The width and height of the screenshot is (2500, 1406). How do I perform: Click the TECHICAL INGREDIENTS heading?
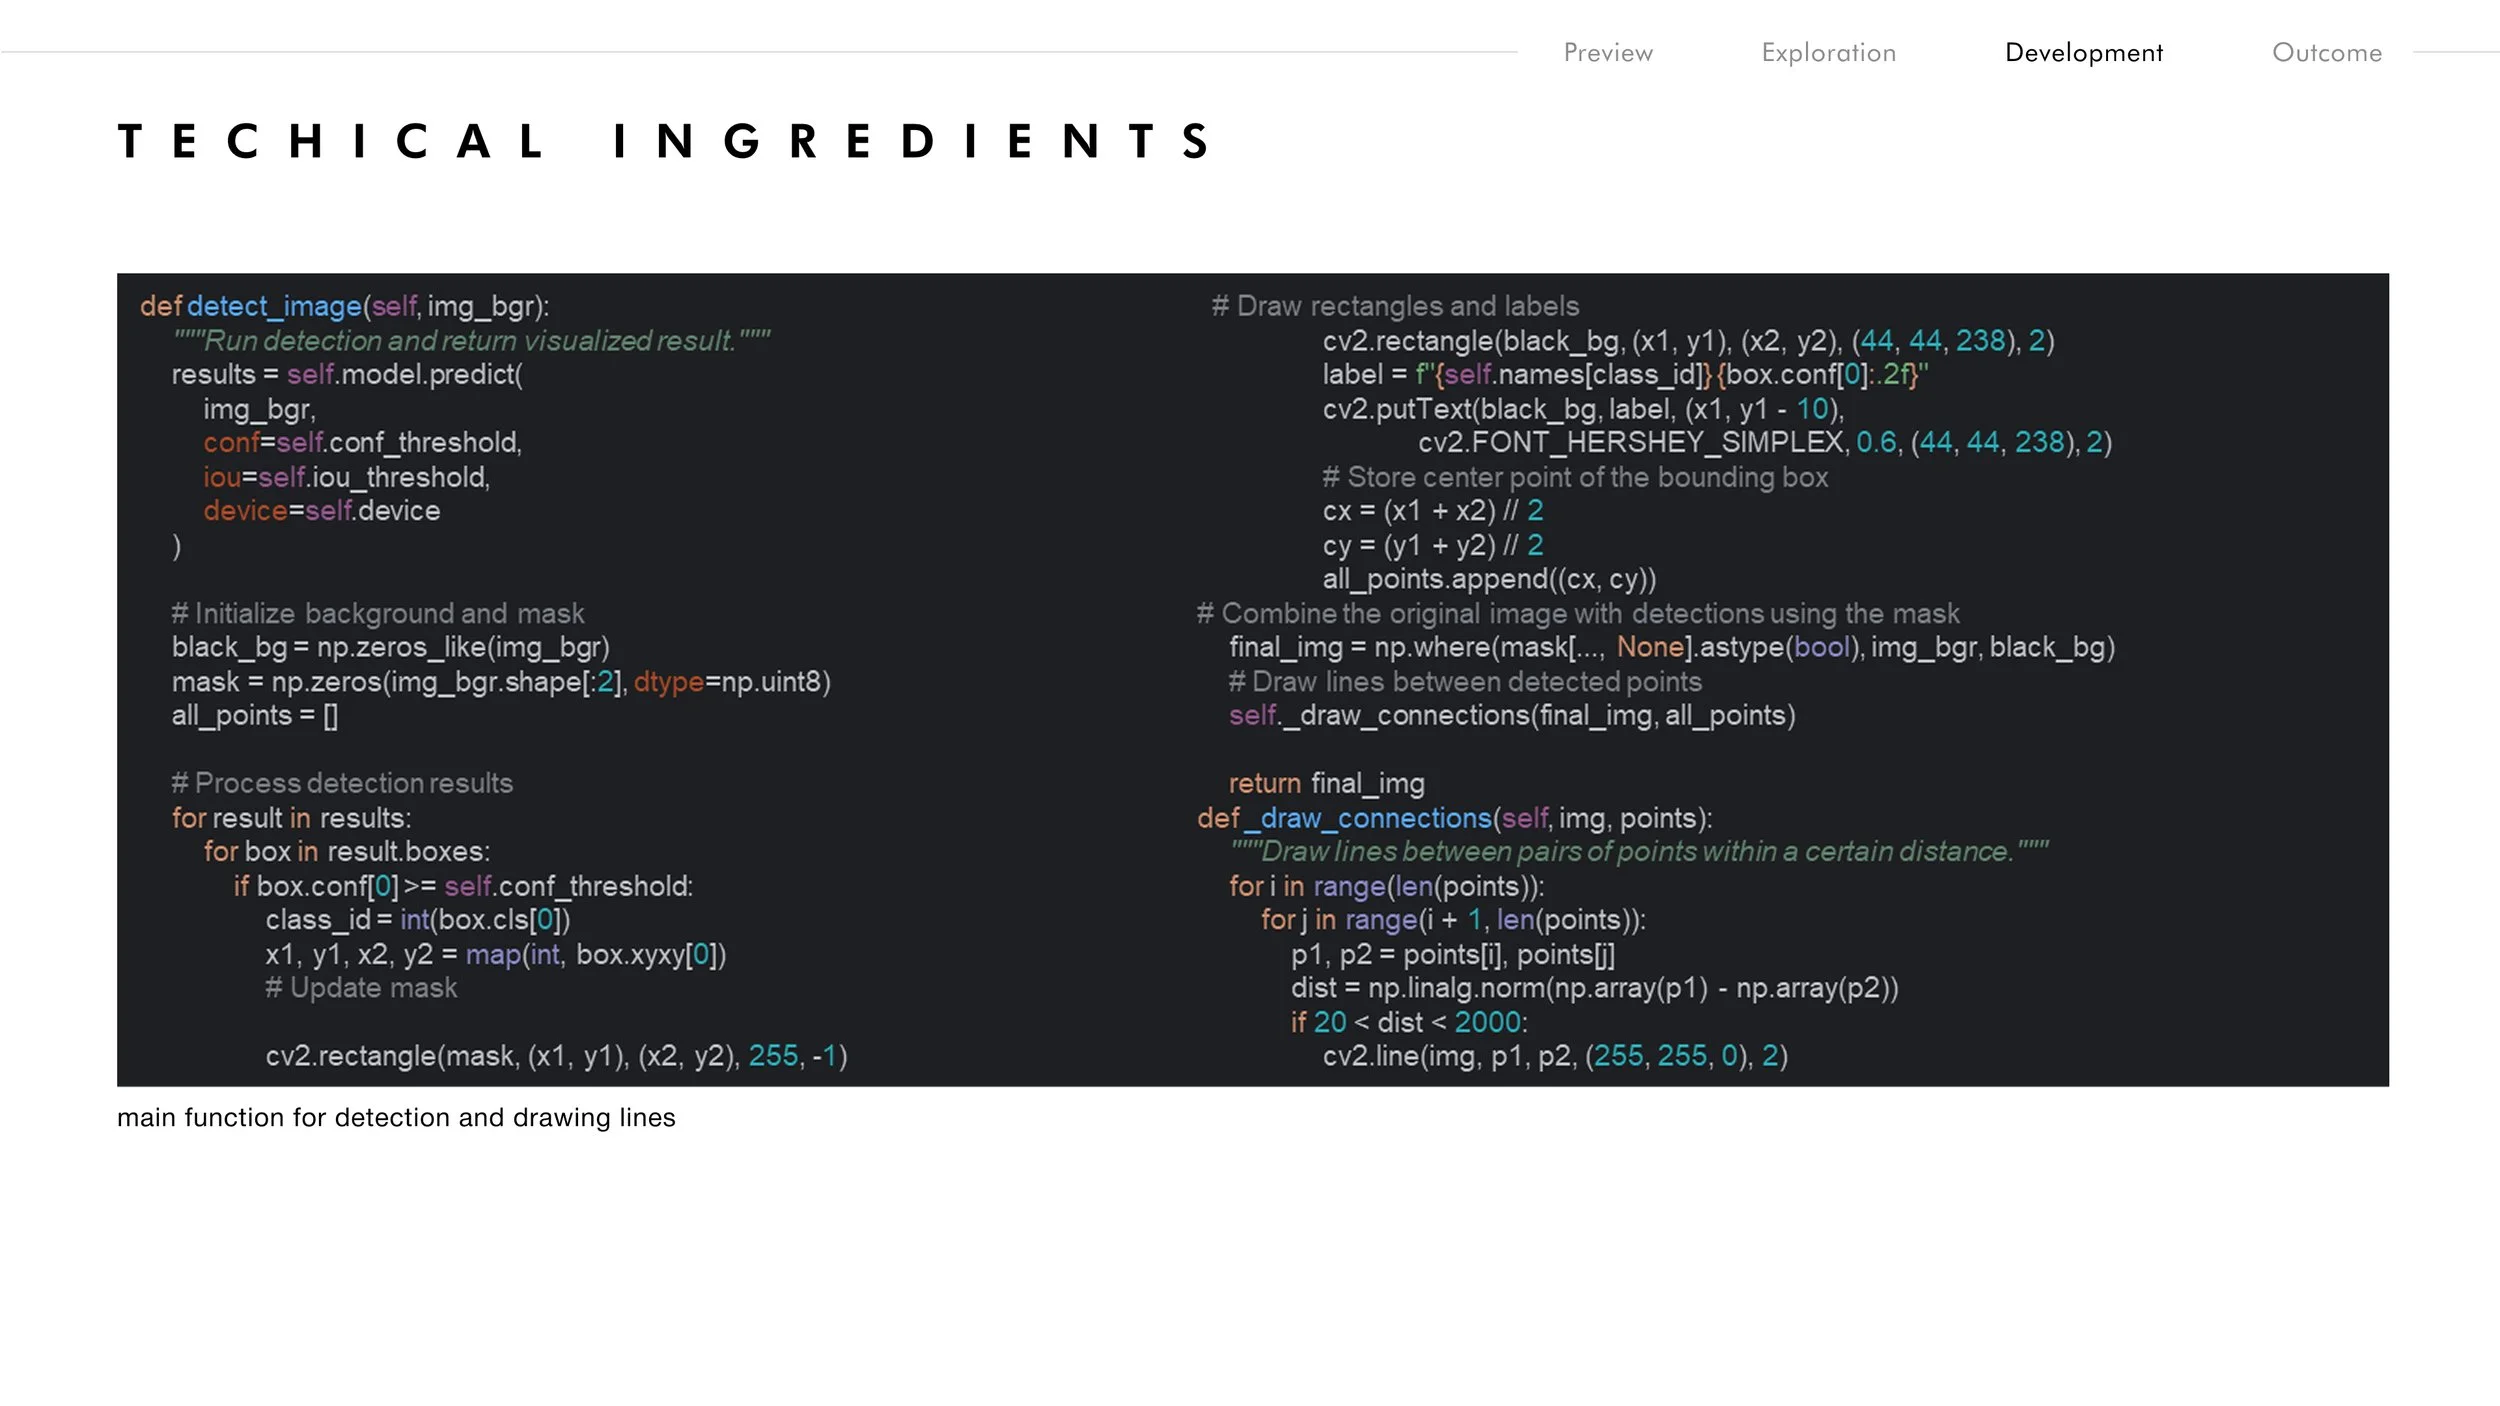point(666,141)
